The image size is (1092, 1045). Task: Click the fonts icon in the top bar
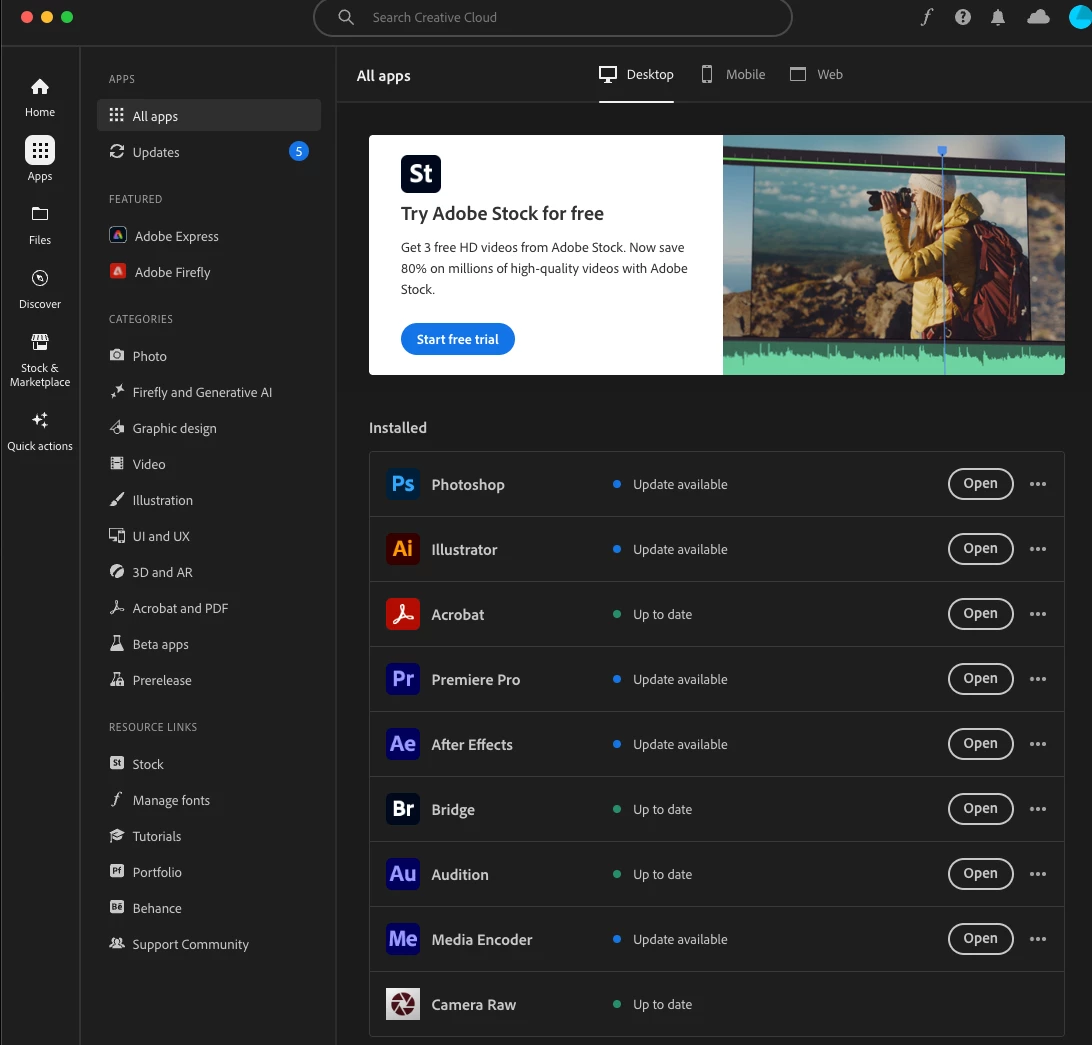coord(926,17)
